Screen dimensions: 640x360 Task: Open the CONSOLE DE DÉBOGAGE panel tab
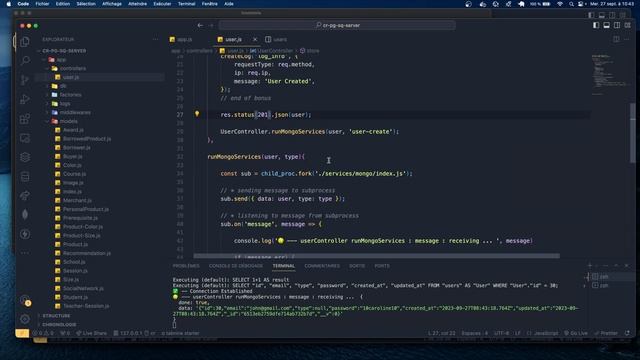coord(236,266)
